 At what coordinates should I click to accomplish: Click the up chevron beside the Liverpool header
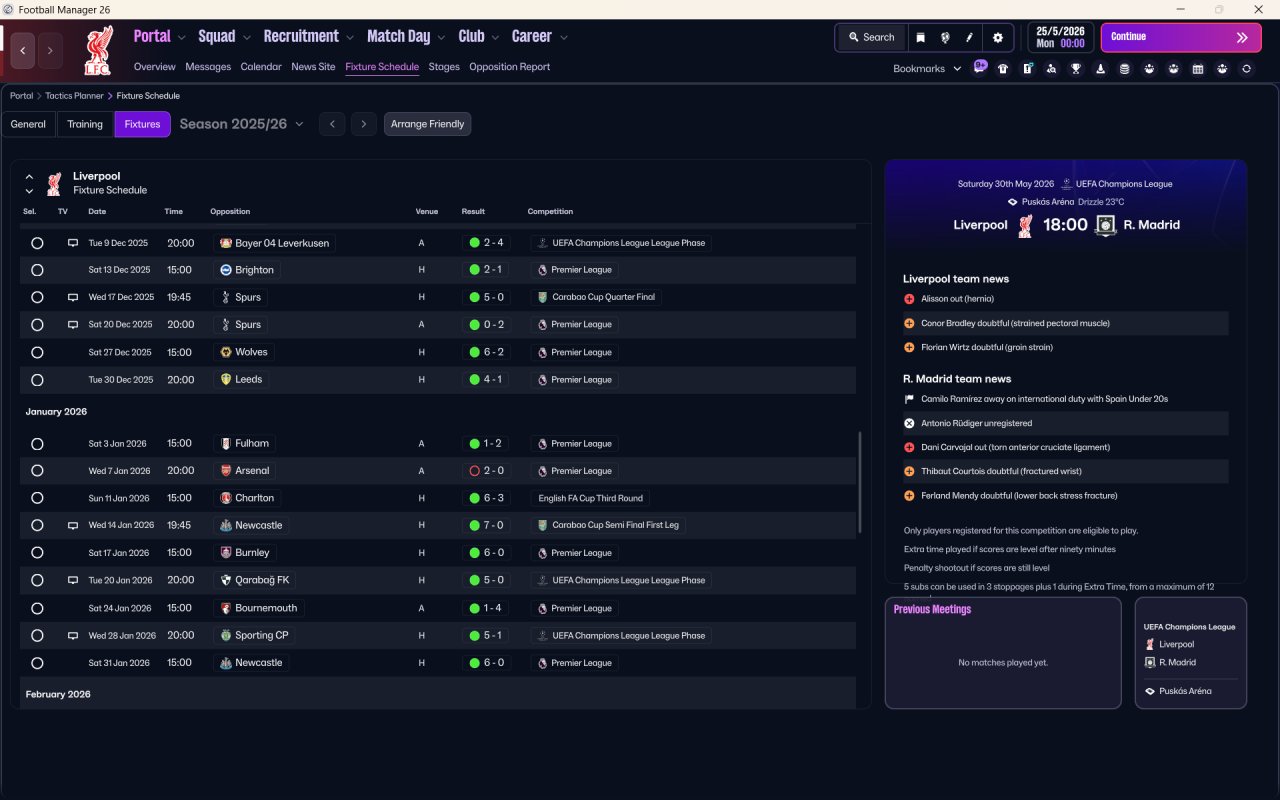point(29,177)
